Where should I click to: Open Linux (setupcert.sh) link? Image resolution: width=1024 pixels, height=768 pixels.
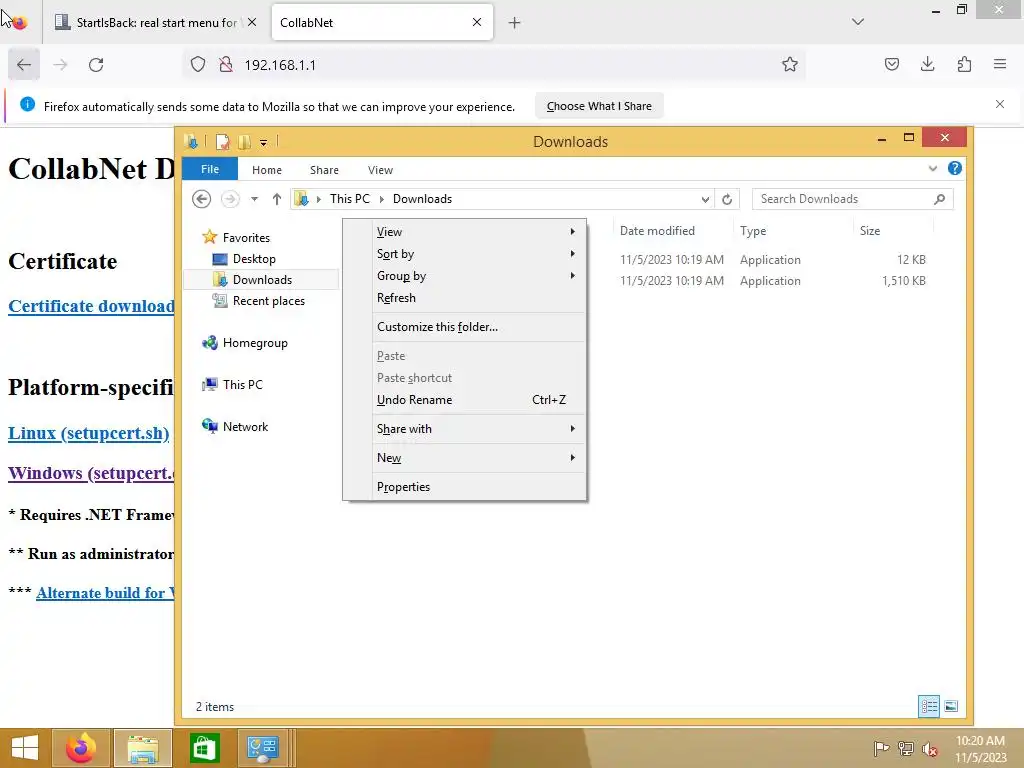(x=89, y=433)
